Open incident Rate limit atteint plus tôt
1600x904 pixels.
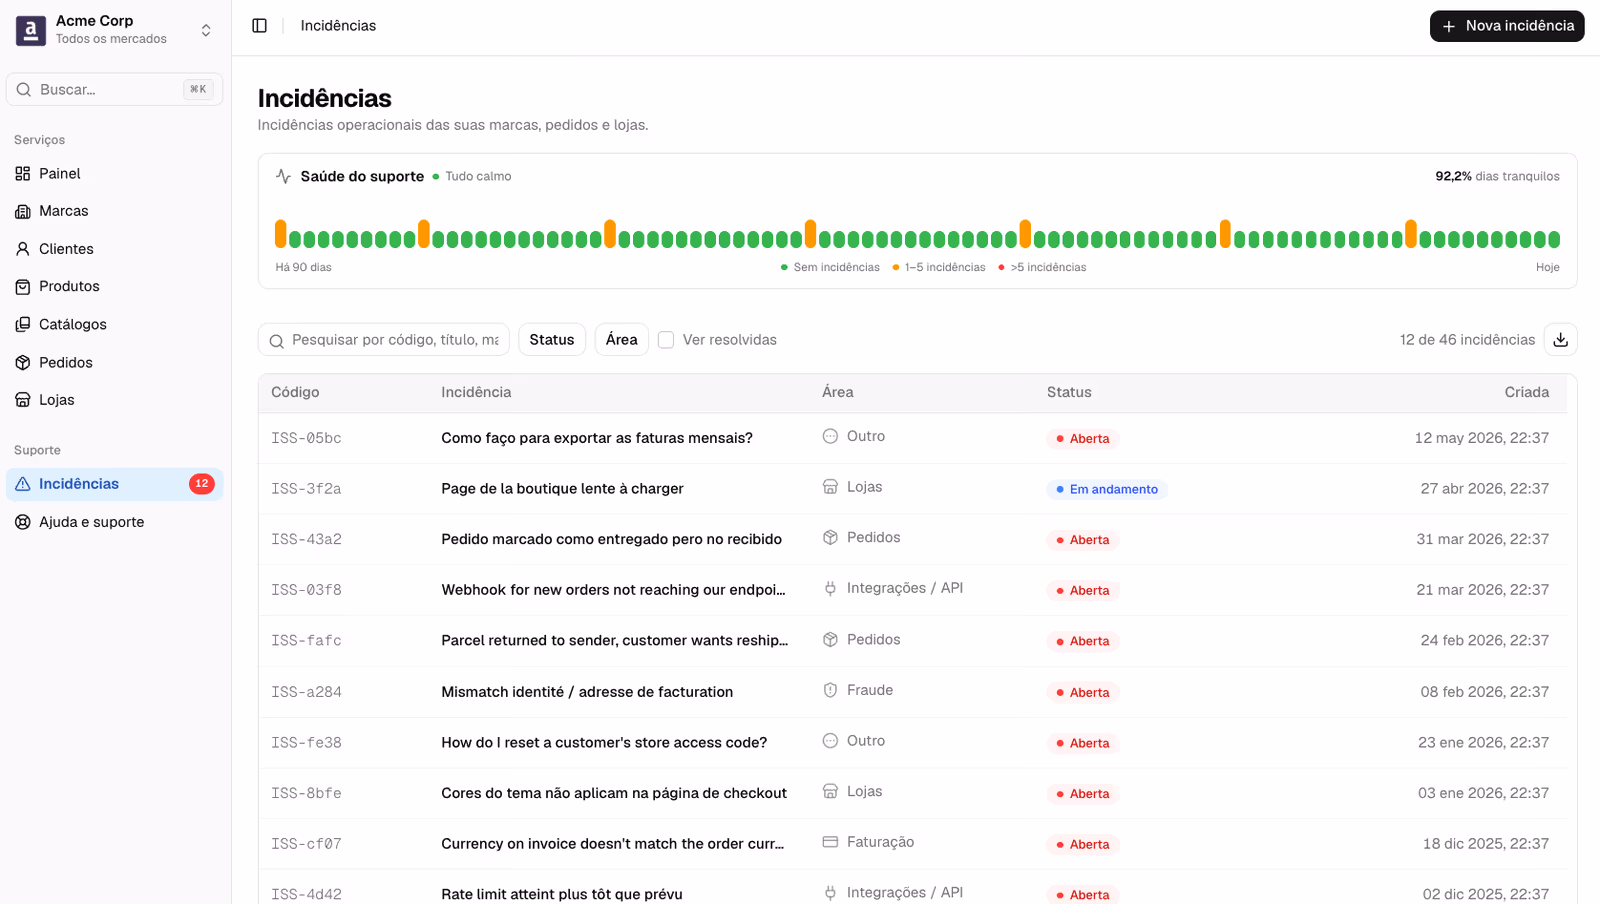point(562,895)
